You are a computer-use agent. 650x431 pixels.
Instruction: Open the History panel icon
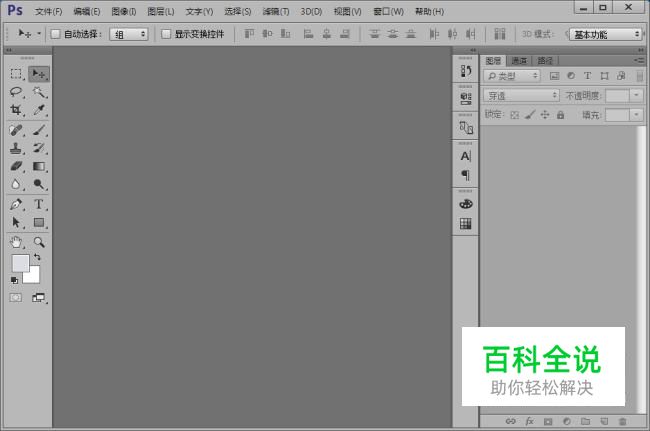[466, 71]
